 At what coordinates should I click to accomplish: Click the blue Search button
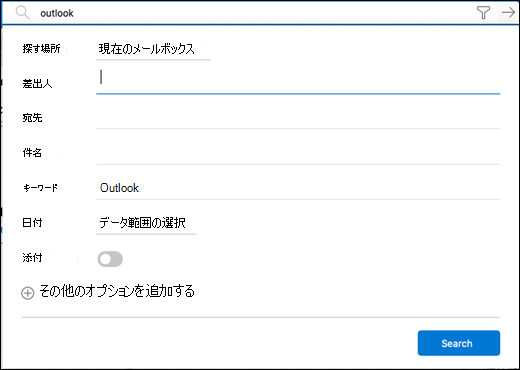pyautogui.click(x=459, y=343)
